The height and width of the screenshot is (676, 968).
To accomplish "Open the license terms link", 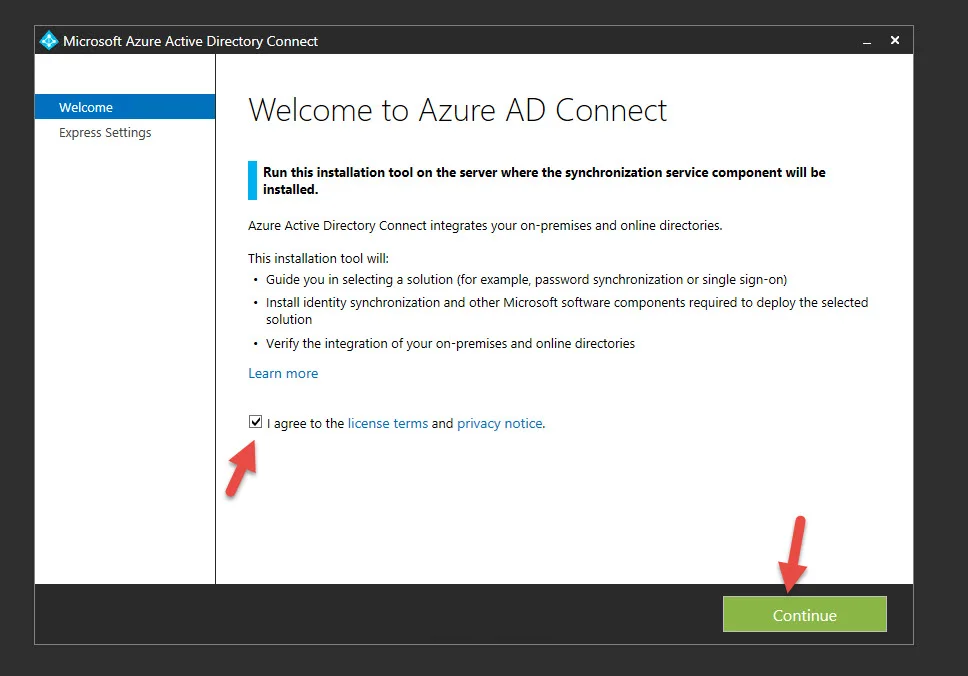I will [388, 424].
